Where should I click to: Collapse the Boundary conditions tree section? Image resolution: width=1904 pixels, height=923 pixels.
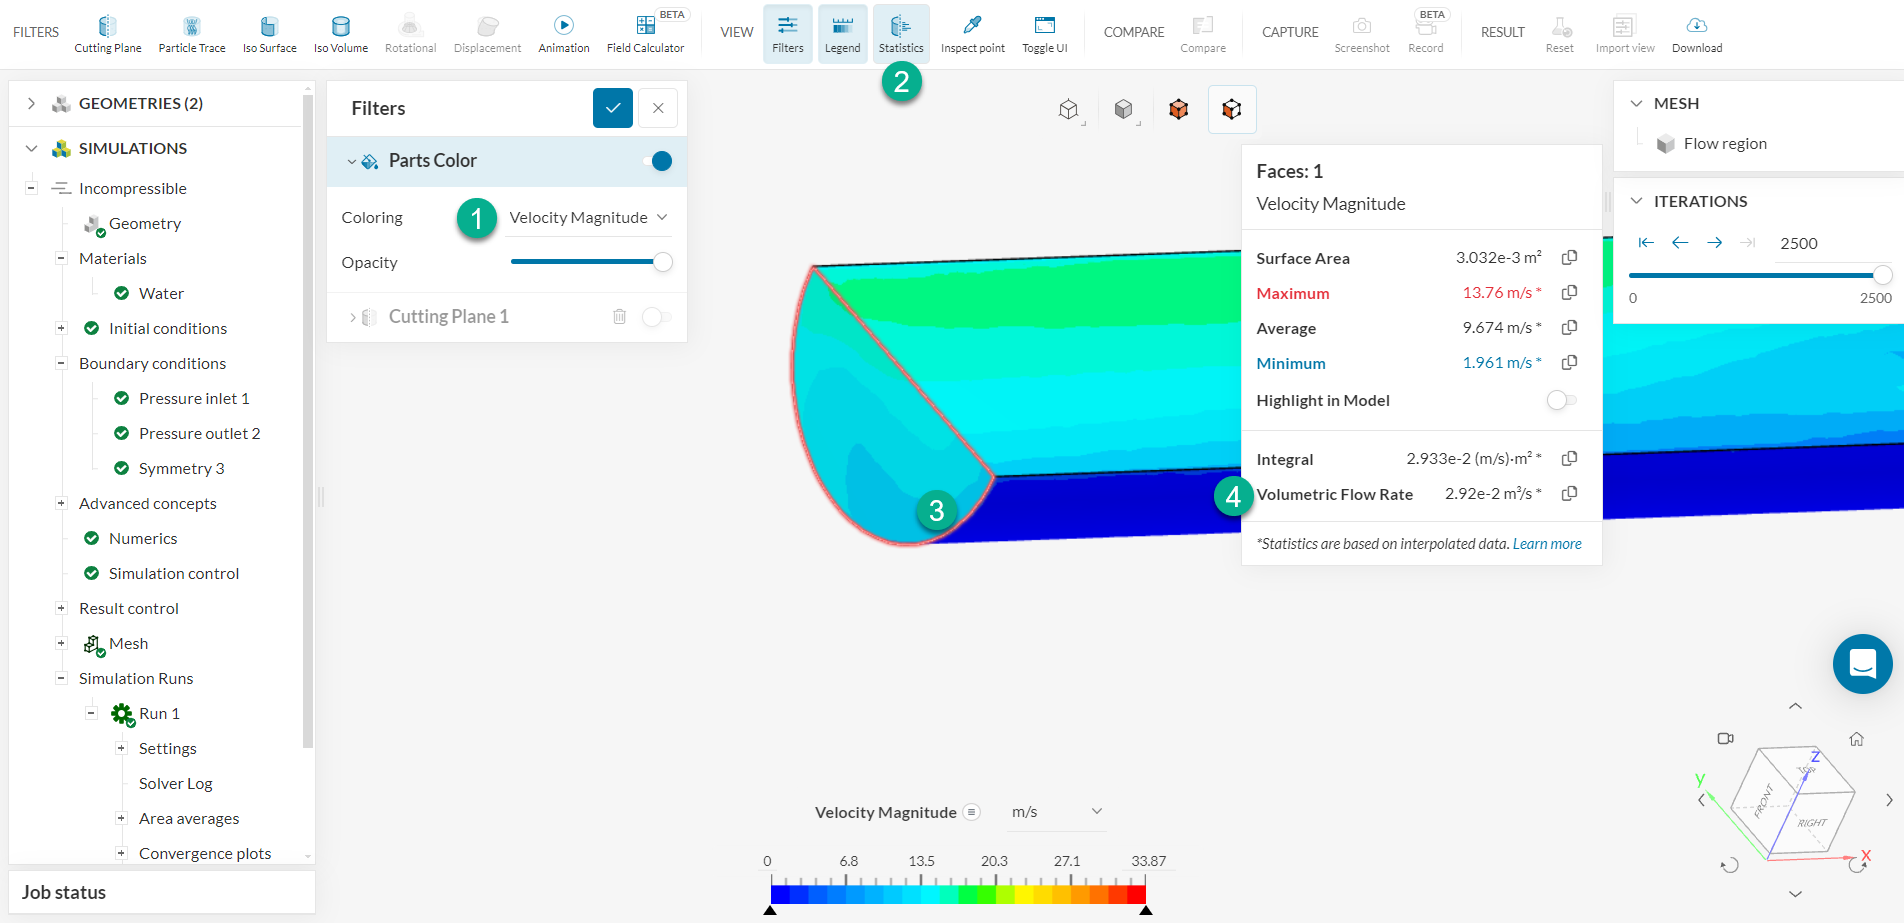point(61,363)
